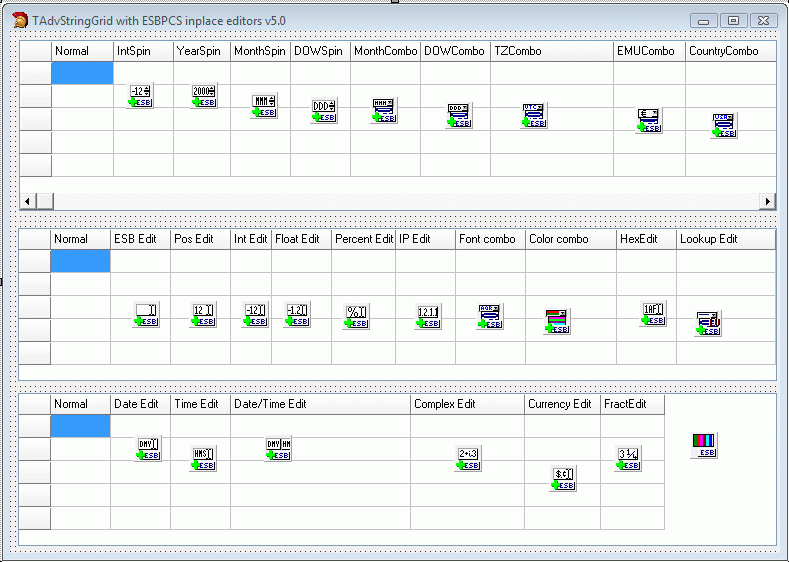Screen dimensions: 789x562
Task: Select the Int Edit -12 component icon
Action: [x=255, y=315]
